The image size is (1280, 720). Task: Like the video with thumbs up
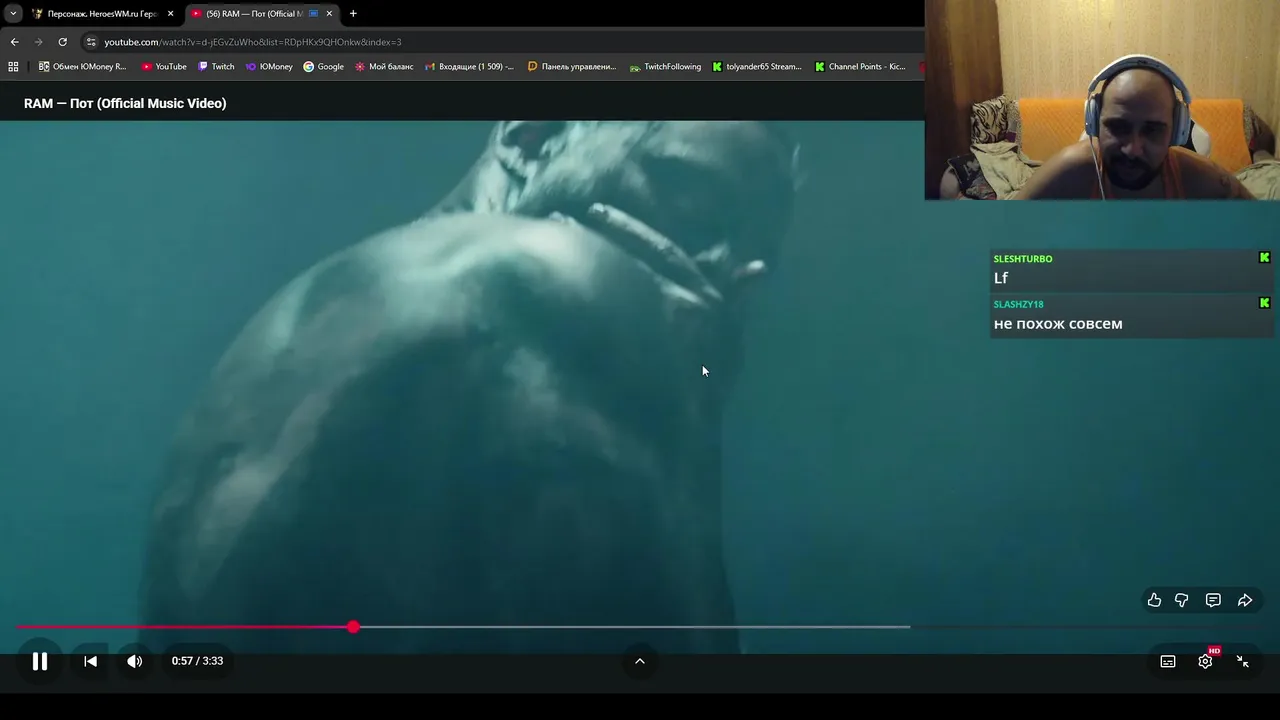click(x=1154, y=600)
